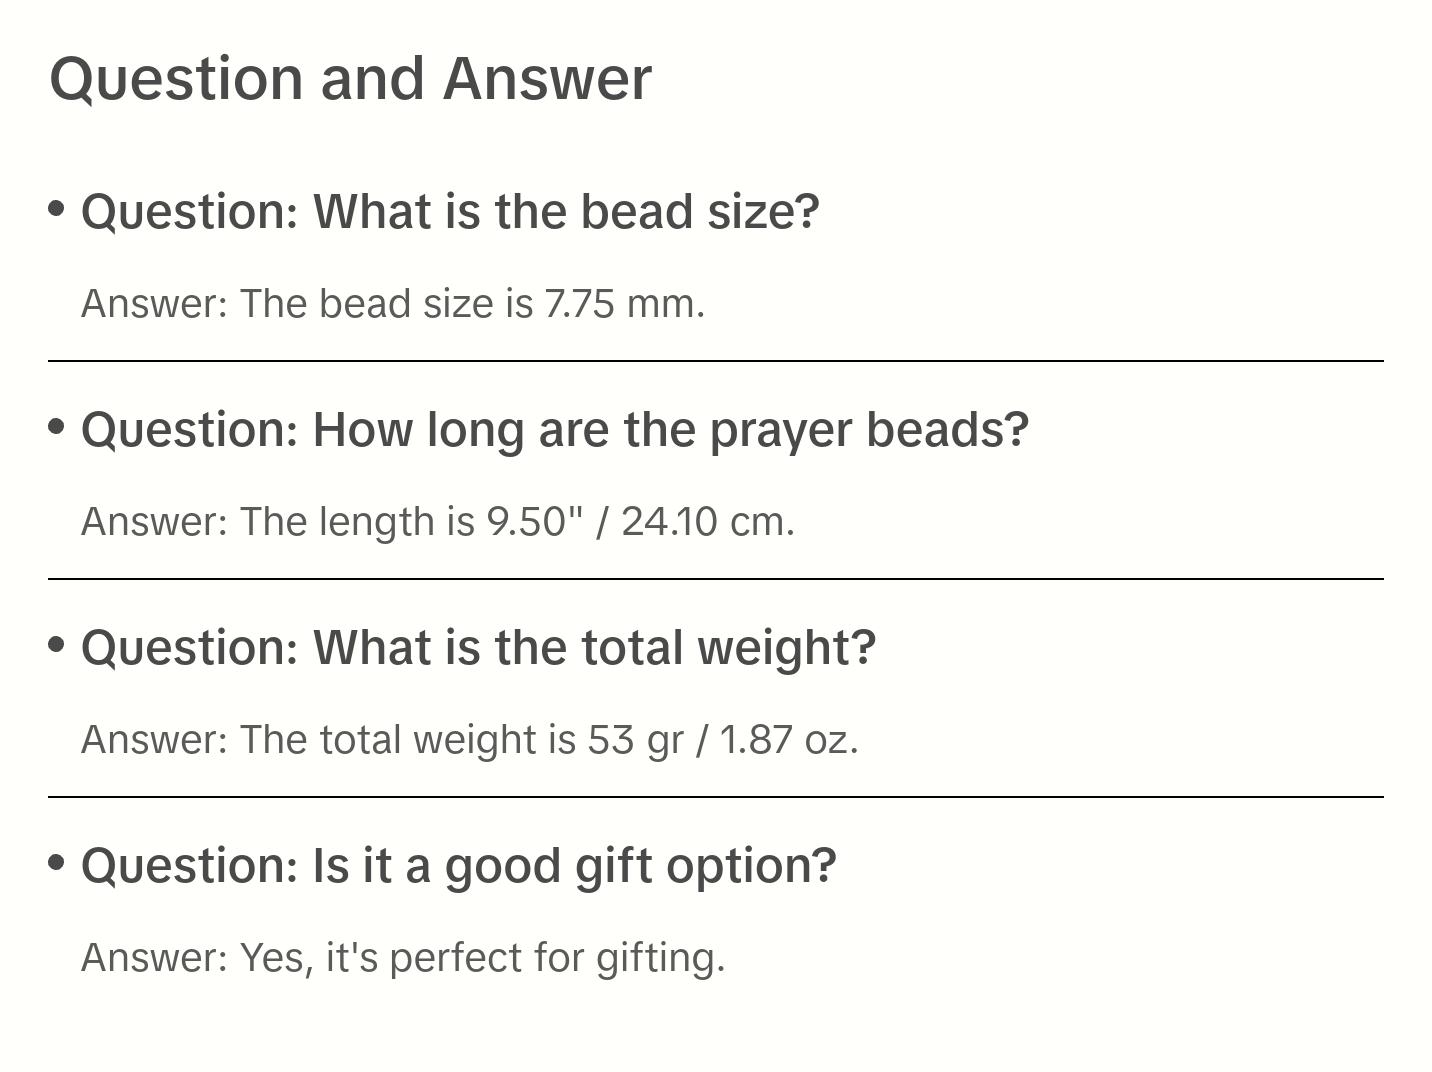The height and width of the screenshot is (1072, 1432).
Task: Click the 7.75 mm bead size answer
Action: tap(393, 304)
